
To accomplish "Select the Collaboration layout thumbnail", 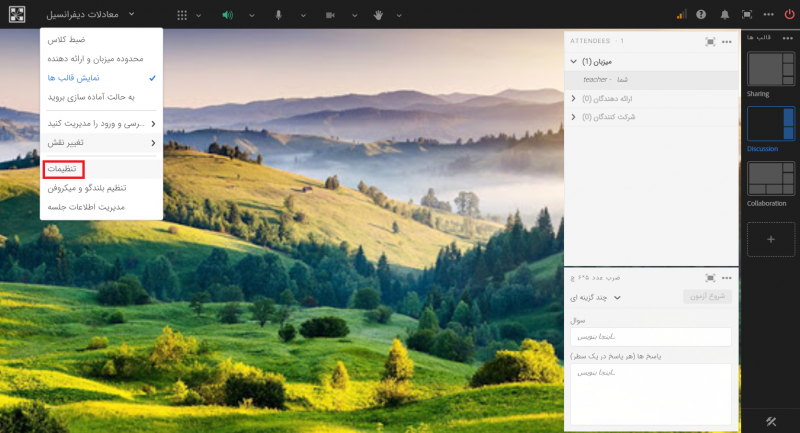I will [x=770, y=178].
